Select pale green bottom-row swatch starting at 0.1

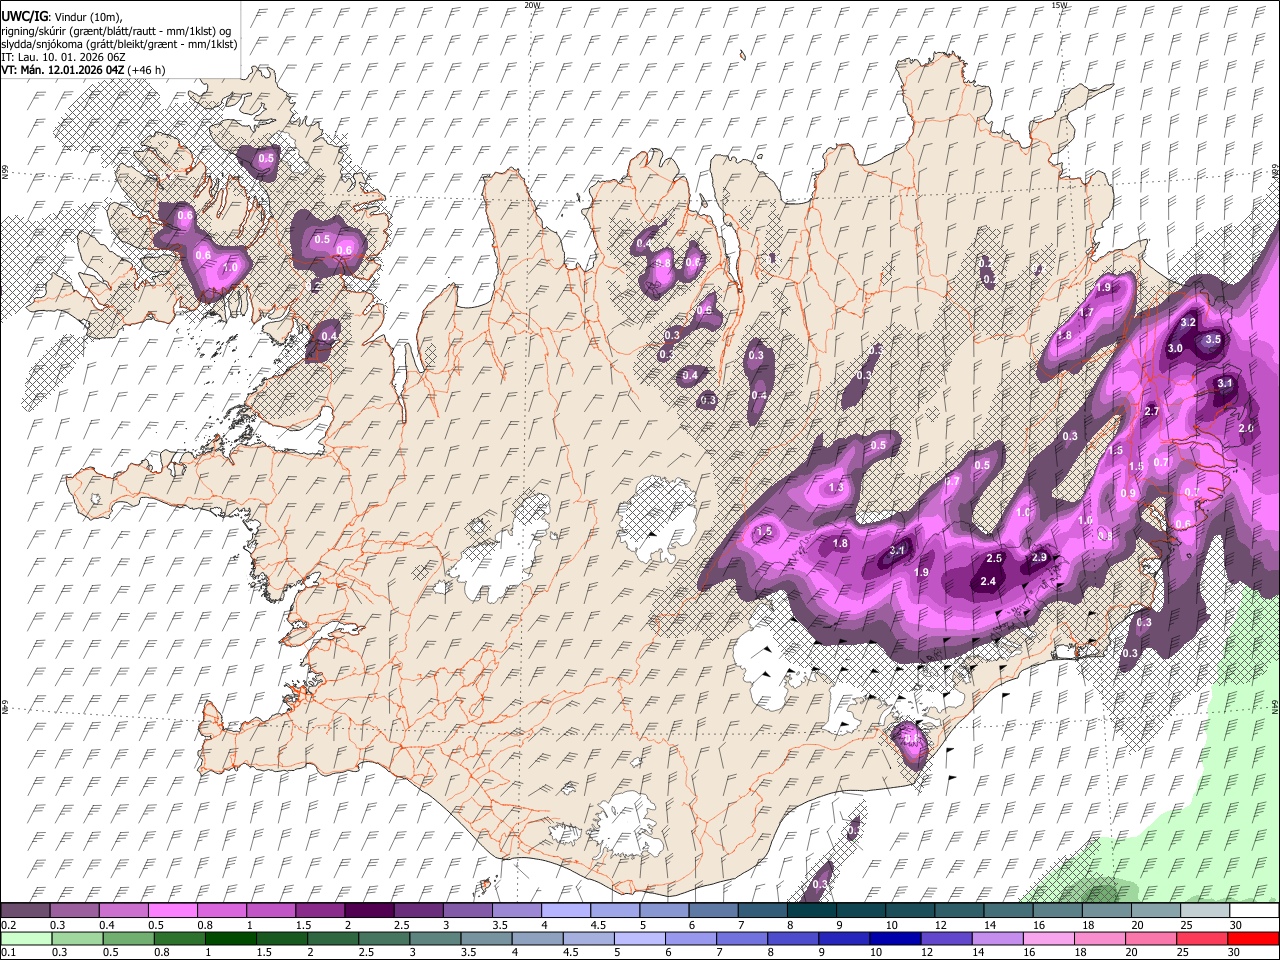[x=25, y=938]
